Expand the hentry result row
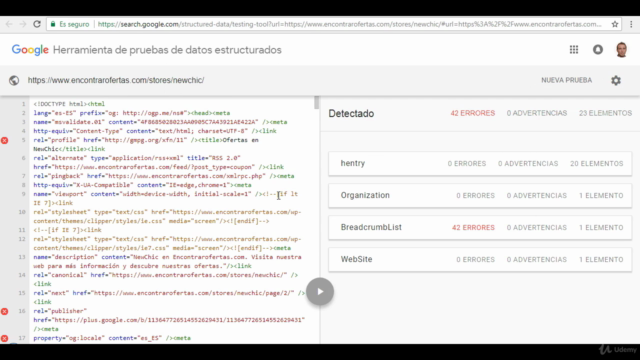The width and height of the screenshot is (640, 360). [480, 164]
